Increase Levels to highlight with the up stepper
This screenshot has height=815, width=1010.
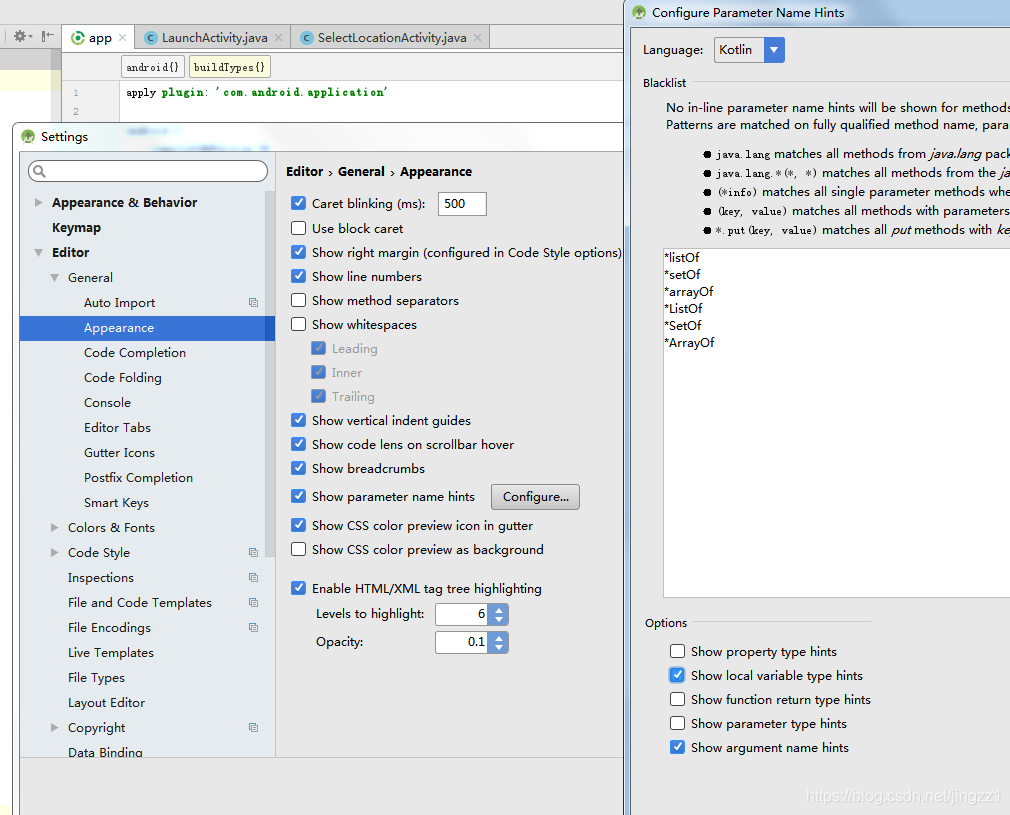point(497,609)
